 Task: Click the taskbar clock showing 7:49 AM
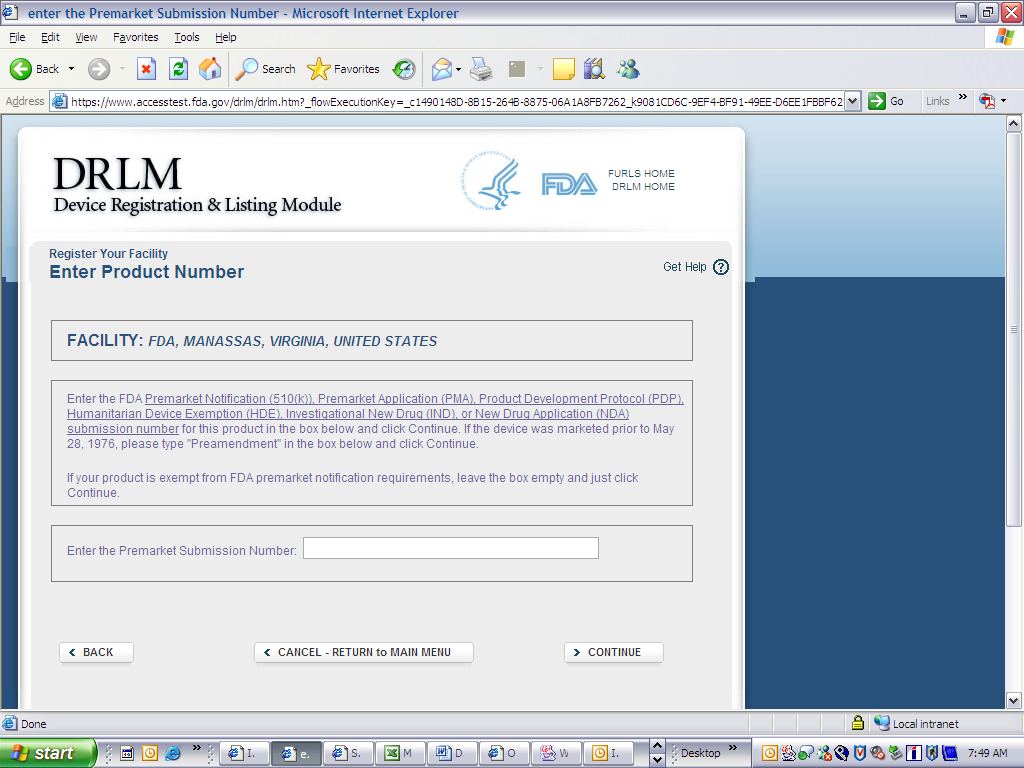point(987,753)
